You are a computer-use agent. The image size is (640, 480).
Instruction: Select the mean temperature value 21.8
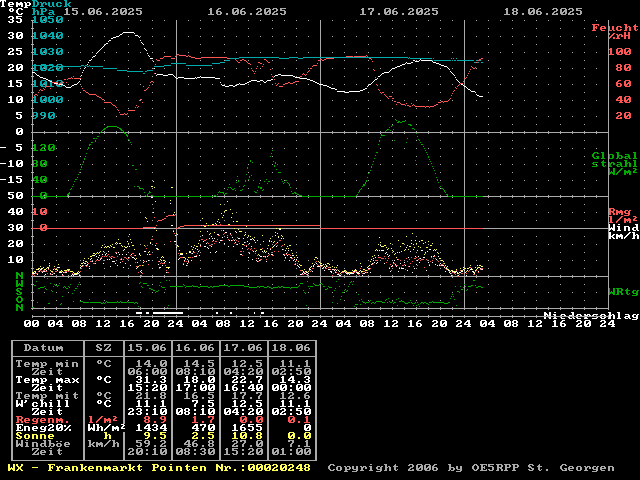[151, 396]
